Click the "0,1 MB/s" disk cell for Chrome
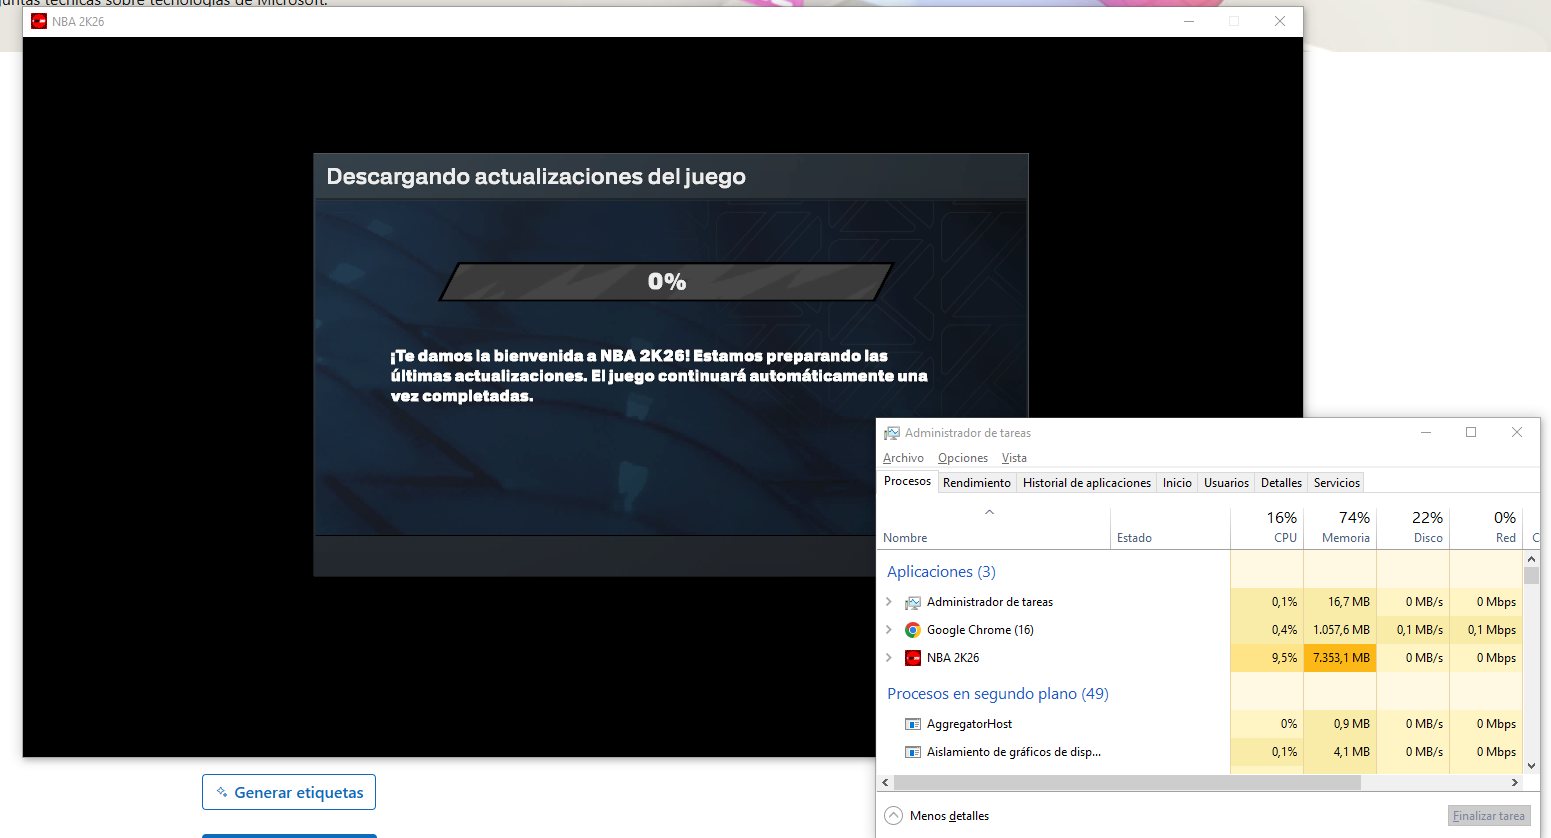 [1413, 630]
